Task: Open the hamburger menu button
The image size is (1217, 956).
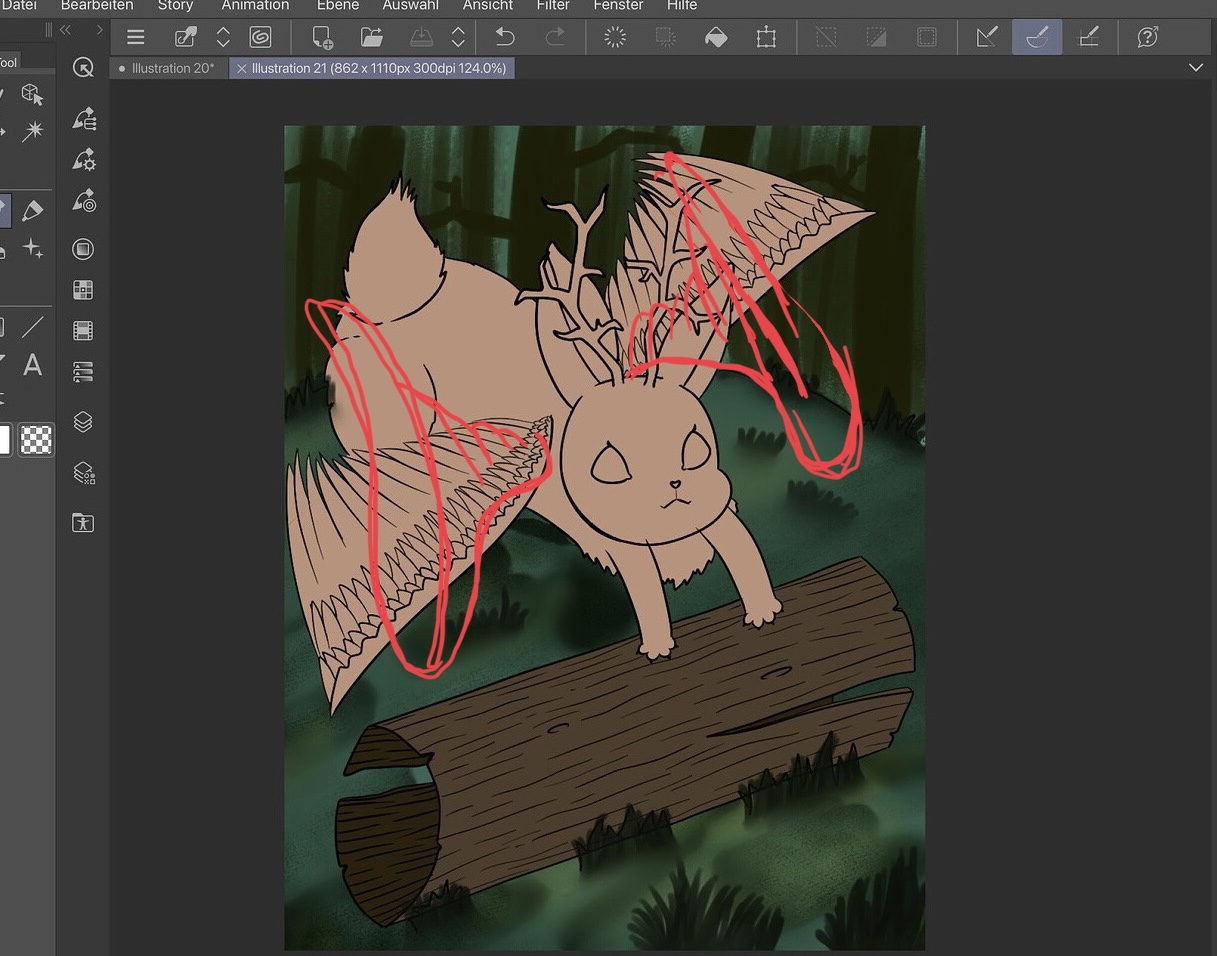Action: [x=136, y=38]
